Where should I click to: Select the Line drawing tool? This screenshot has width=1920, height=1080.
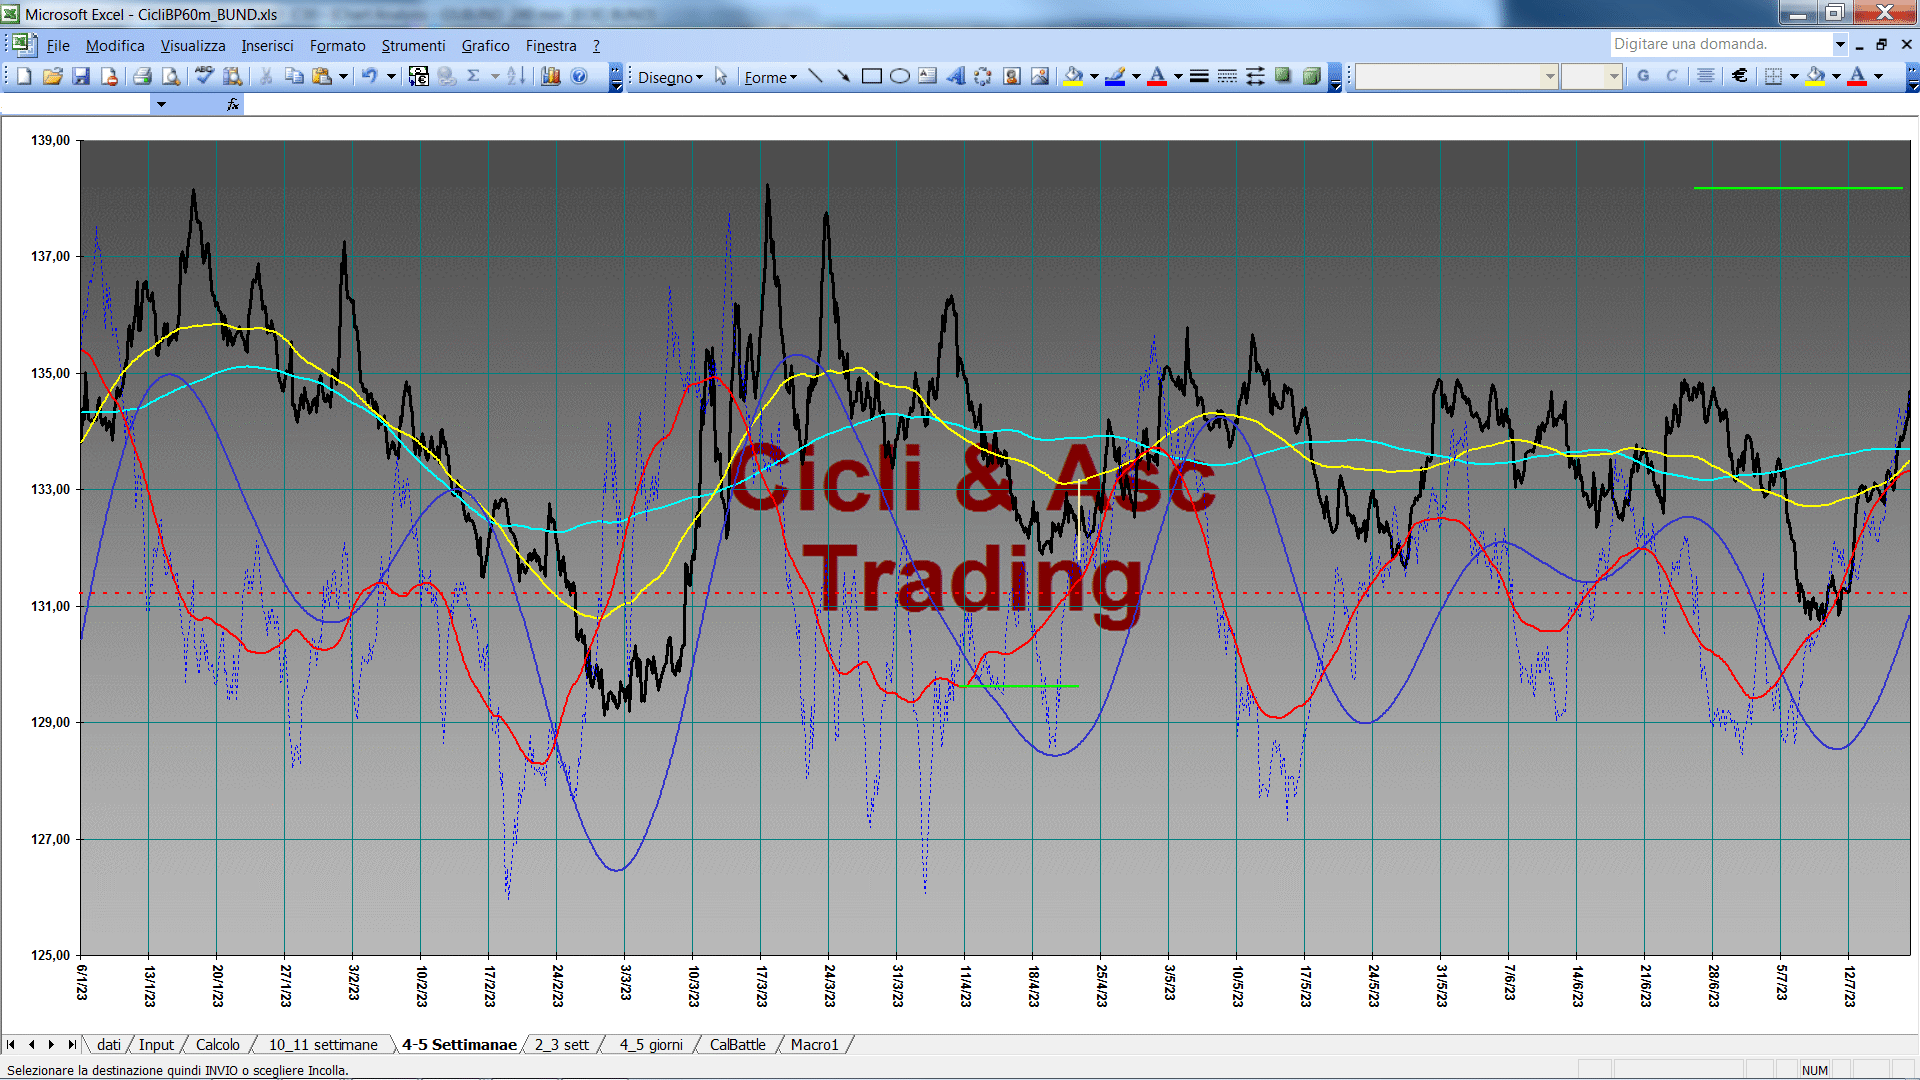[815, 76]
